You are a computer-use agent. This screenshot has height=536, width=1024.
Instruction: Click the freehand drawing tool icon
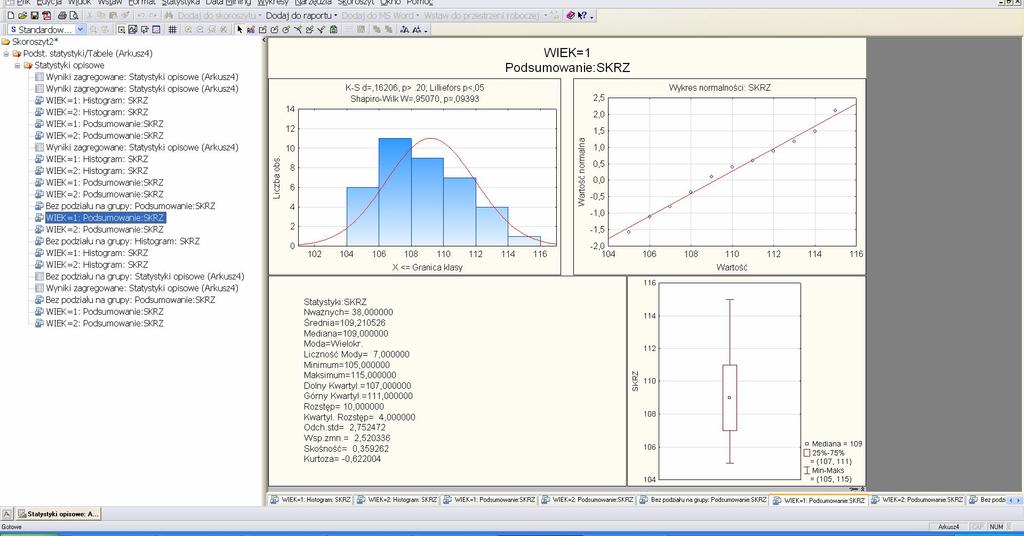[x=310, y=29]
